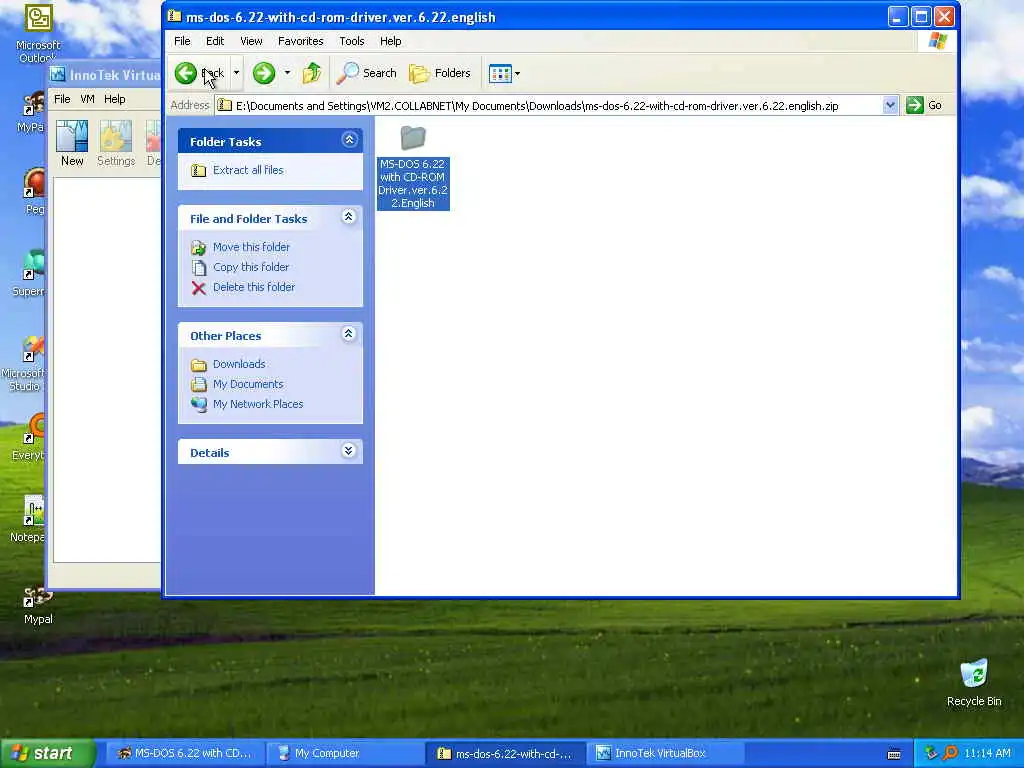The width and height of the screenshot is (1024, 768).
Task: Open VM menu in VirtualBox window
Action: click(88, 99)
